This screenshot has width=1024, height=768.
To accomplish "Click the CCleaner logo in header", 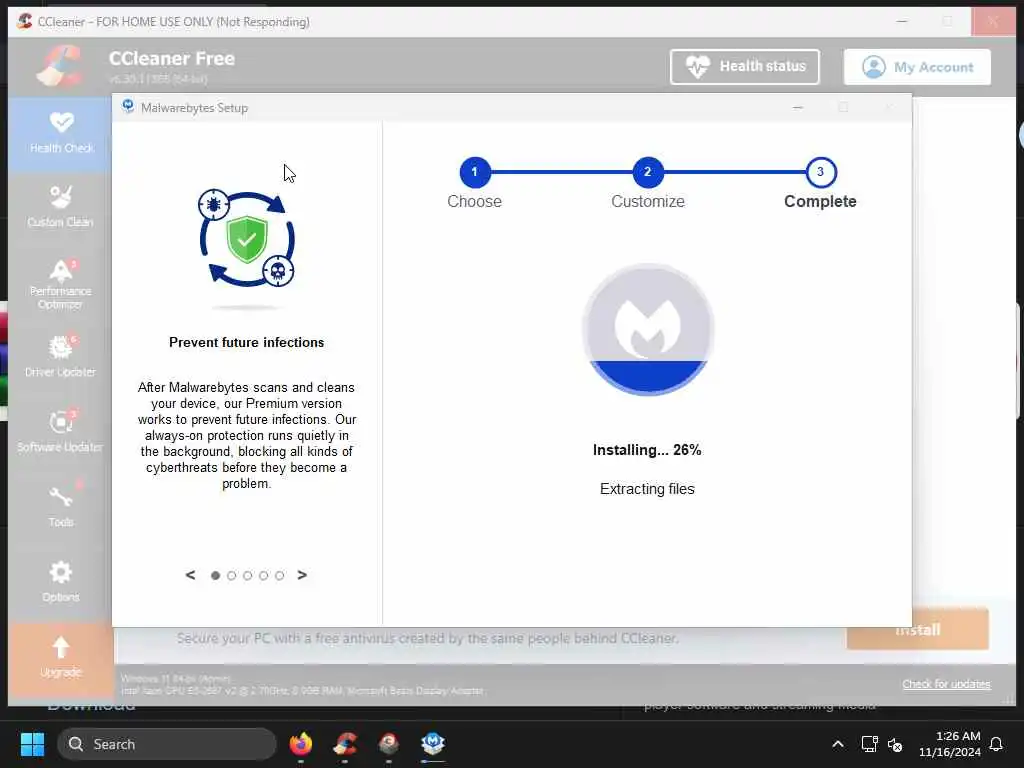I will [59, 67].
